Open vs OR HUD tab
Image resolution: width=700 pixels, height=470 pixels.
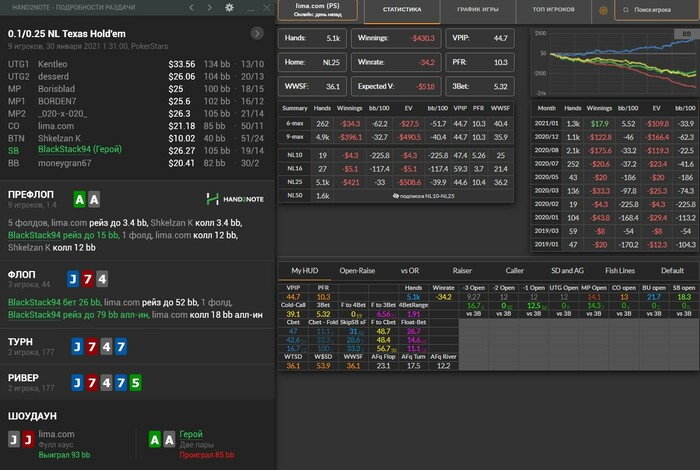coord(409,270)
